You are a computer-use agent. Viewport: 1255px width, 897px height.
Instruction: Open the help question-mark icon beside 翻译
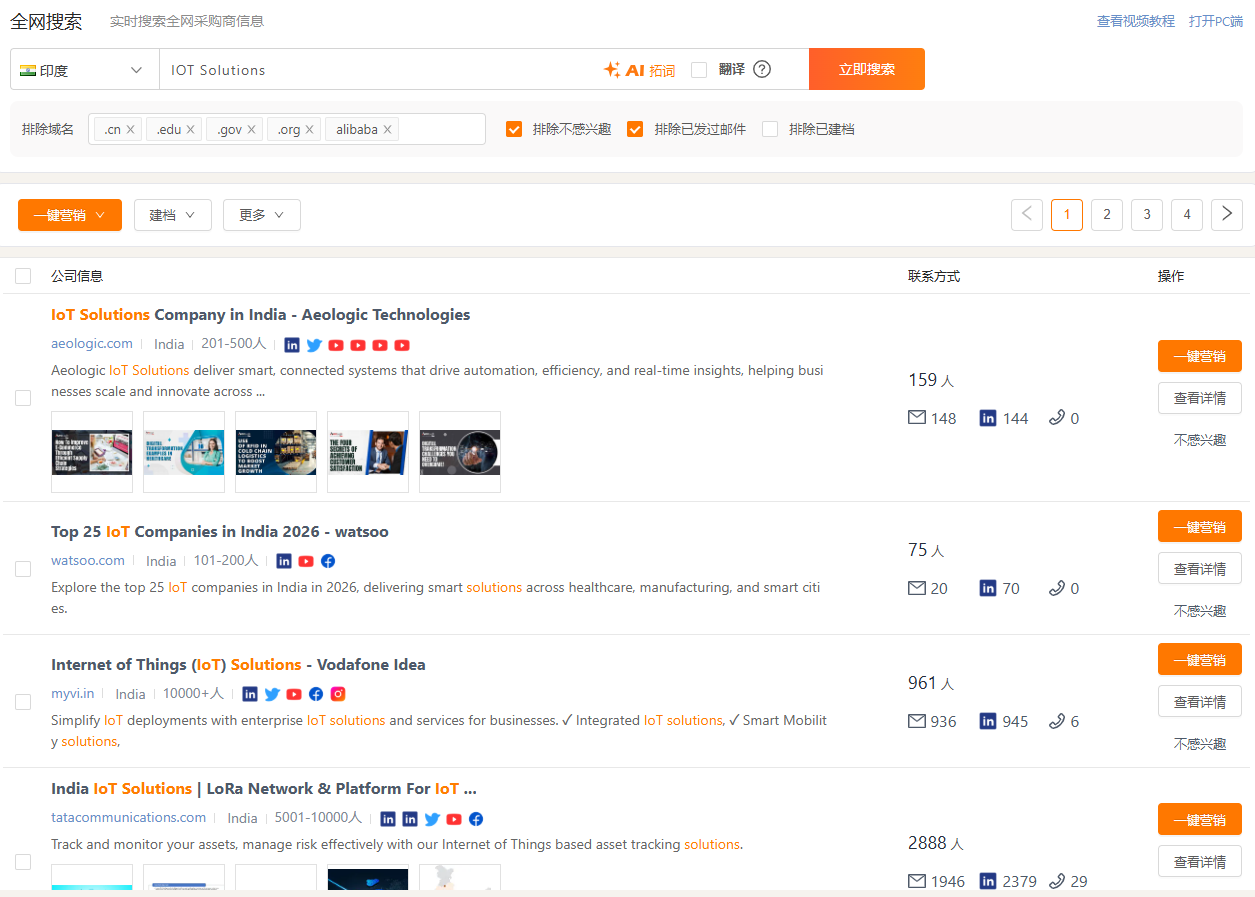[x=762, y=69]
